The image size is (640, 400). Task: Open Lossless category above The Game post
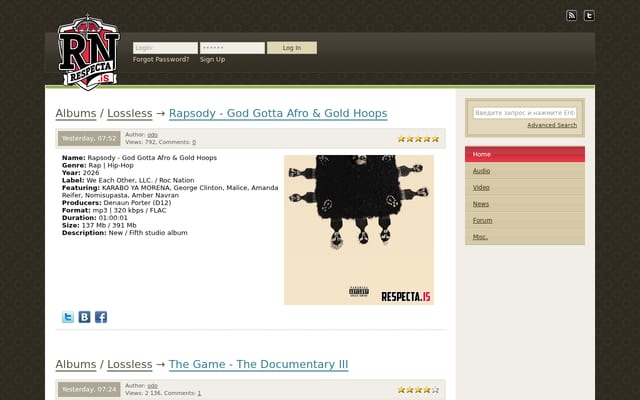[x=130, y=364]
